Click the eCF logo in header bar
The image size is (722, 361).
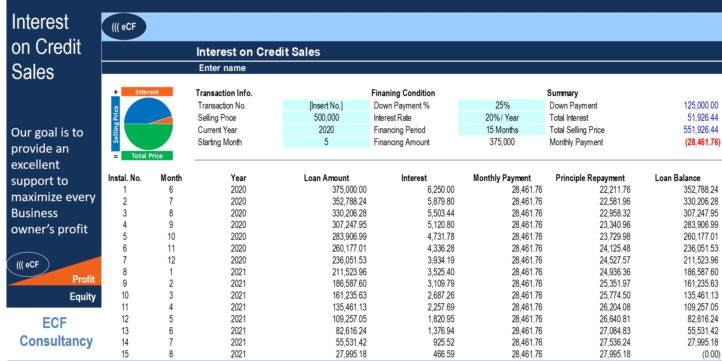[124, 27]
